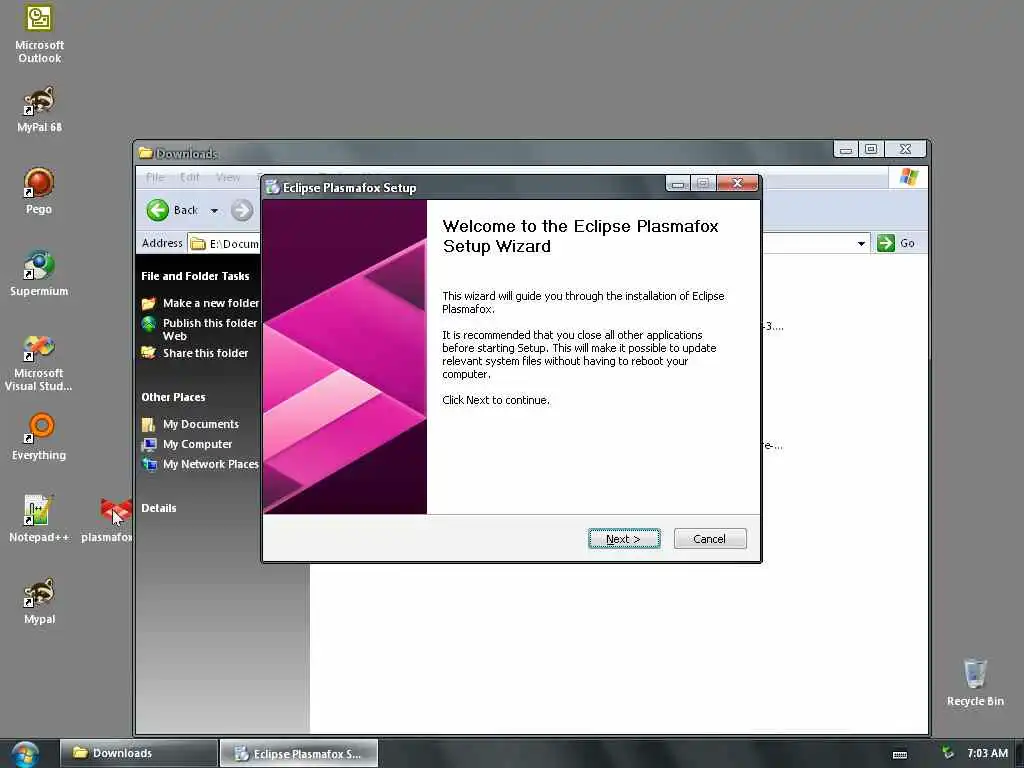Select the Pego desktop icon

pos(39,191)
